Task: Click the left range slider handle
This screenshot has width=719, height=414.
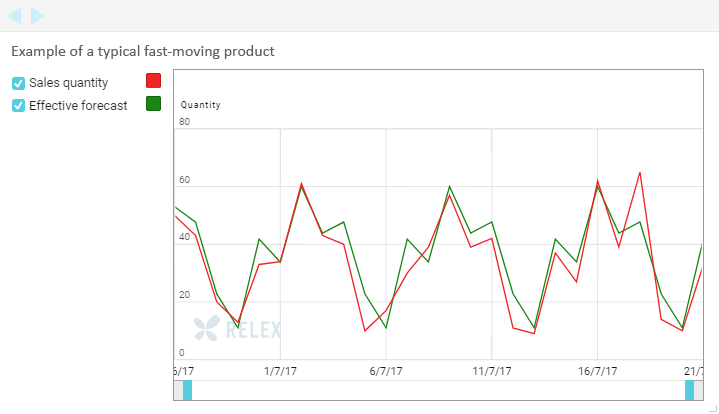Action: coord(187,390)
